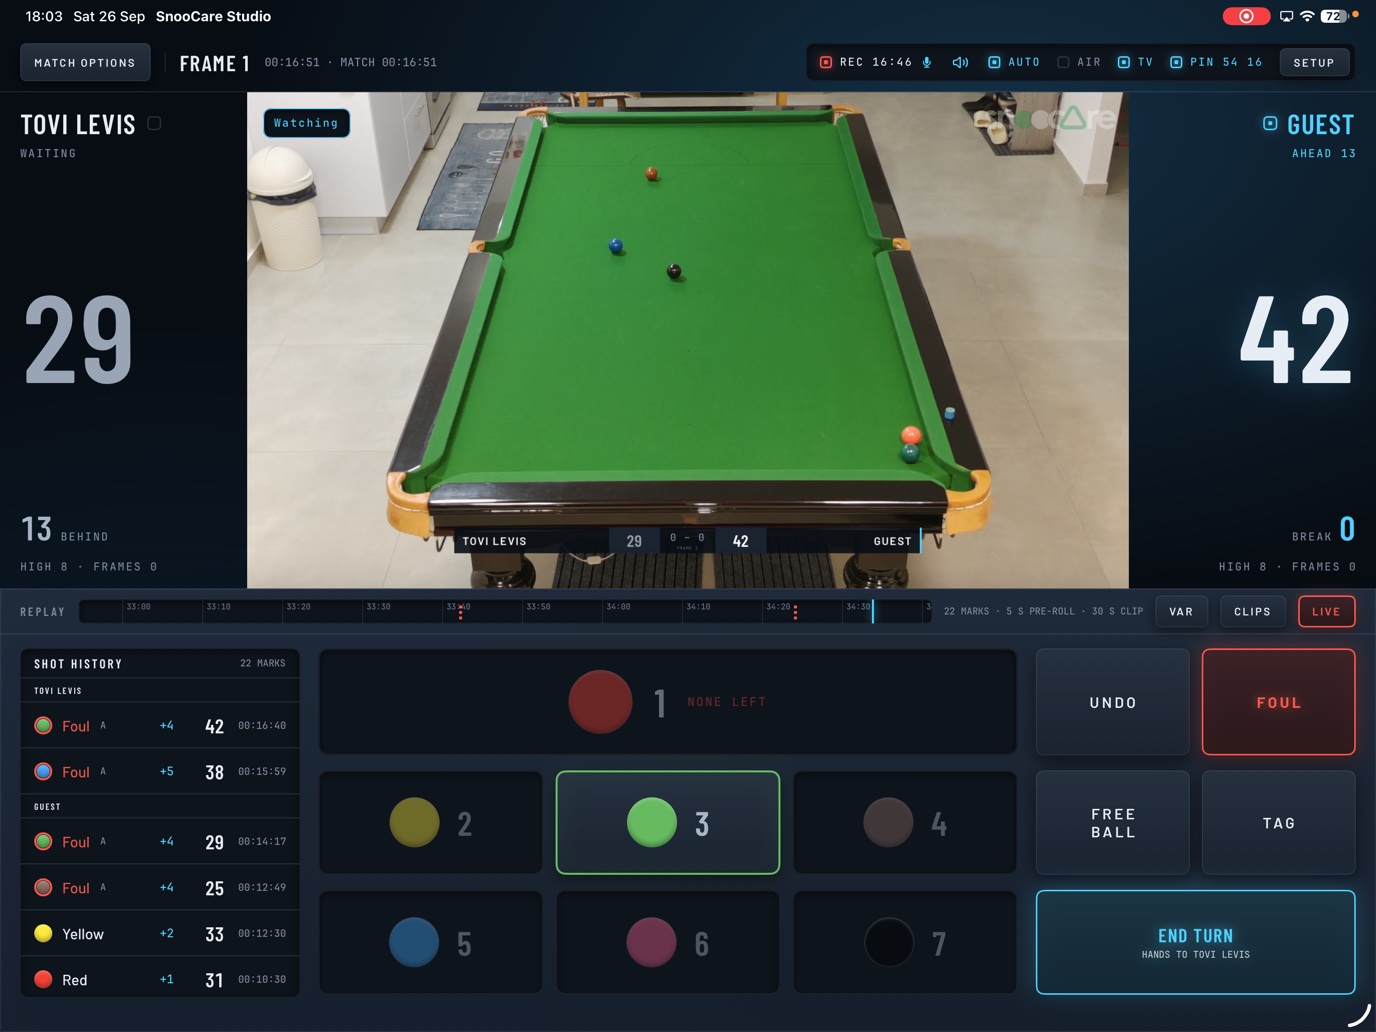Jump to the red mark near 34:20 on the timeline
Image resolution: width=1376 pixels, height=1032 pixels.
pyautogui.click(x=795, y=612)
